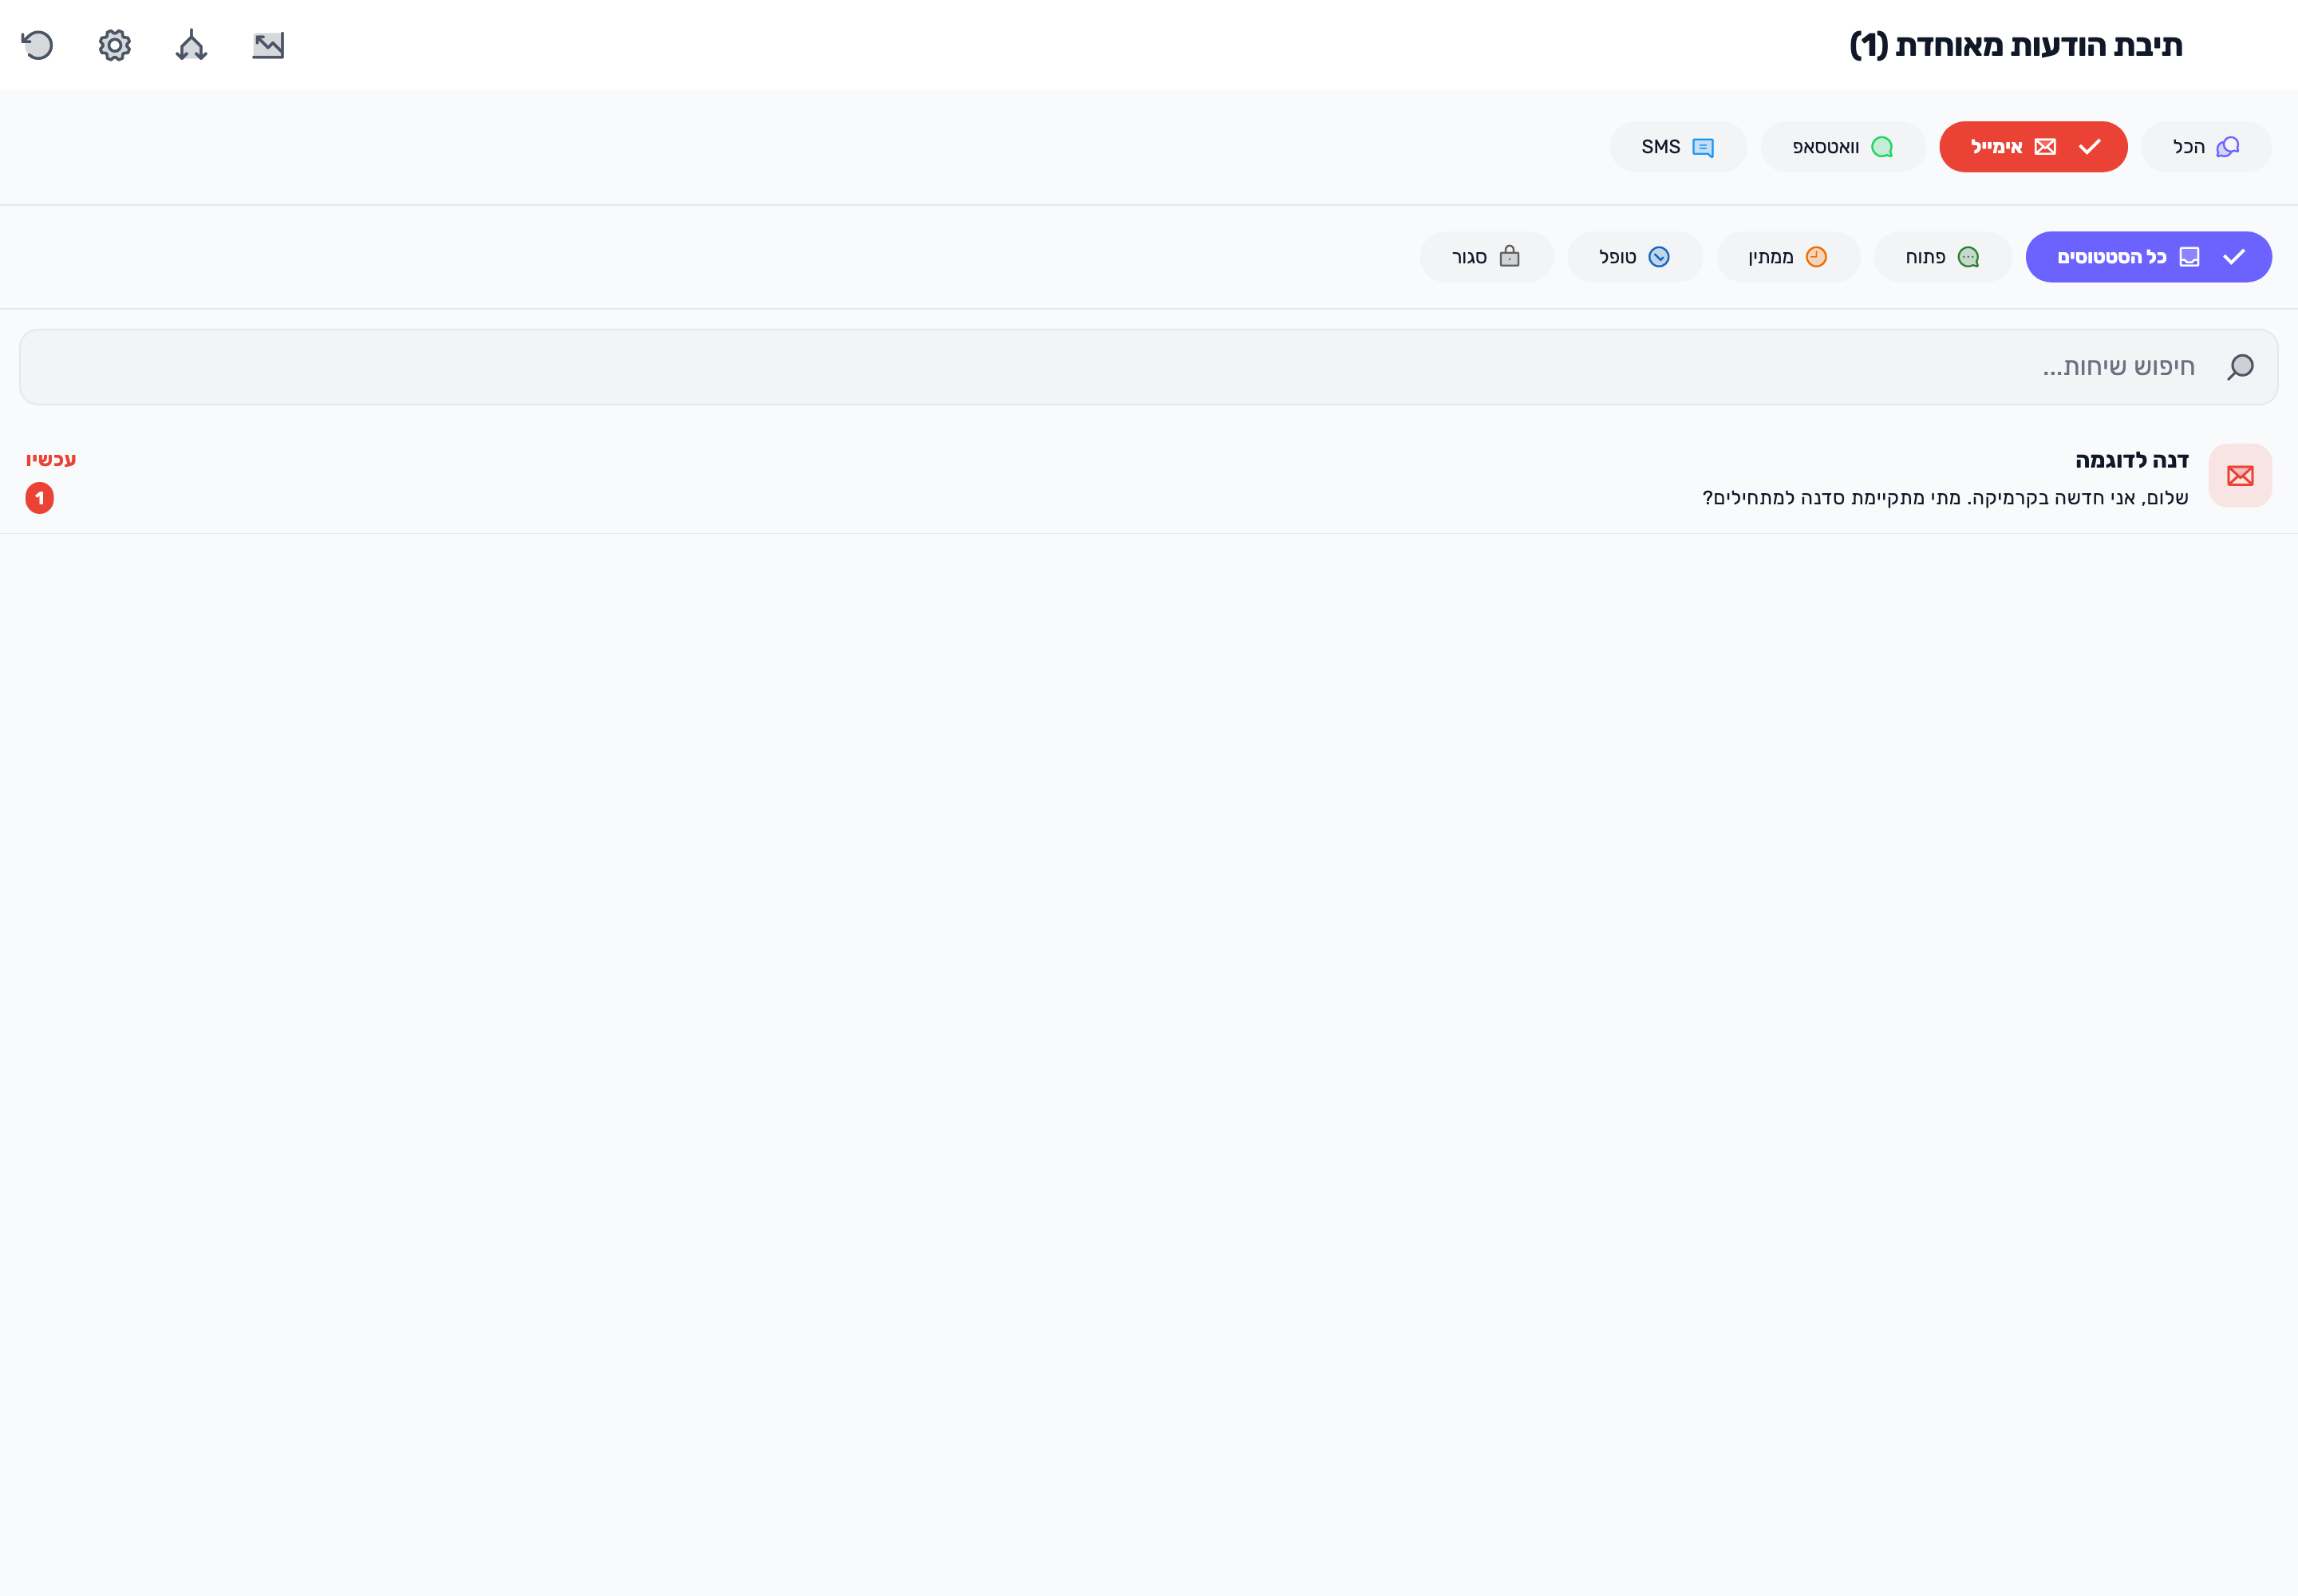
Task: Switch to כל הסטטוסים status tab
Action: tap(2148, 257)
